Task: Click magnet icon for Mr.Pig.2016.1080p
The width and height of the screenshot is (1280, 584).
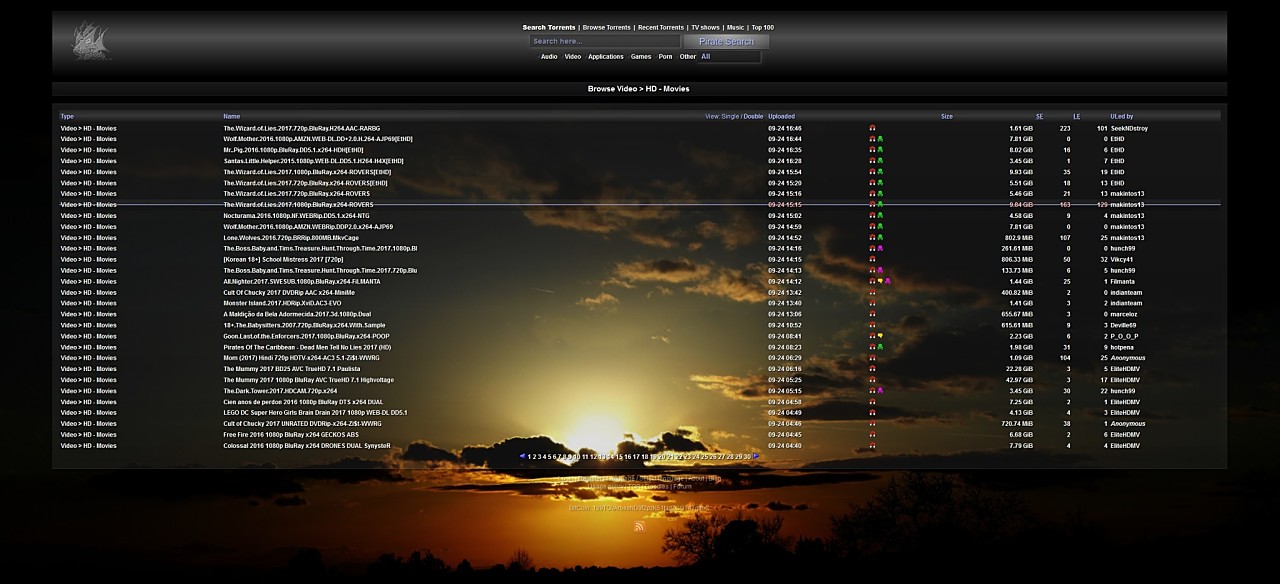Action: (872, 150)
